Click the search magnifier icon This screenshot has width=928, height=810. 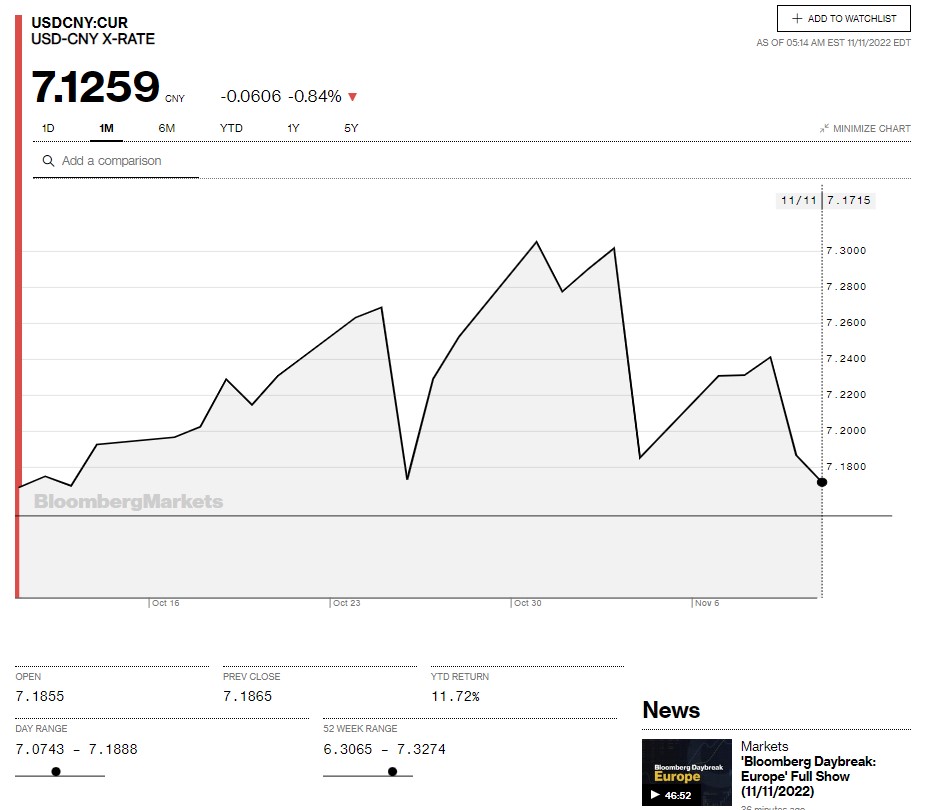point(47,161)
